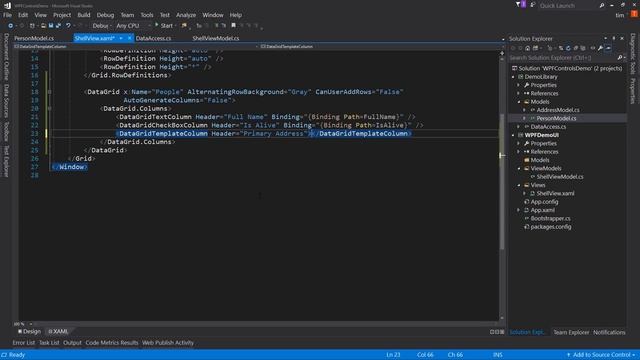Click the Home icon in Solution Explorer toolbar
640x360 pixels.
point(528,48)
